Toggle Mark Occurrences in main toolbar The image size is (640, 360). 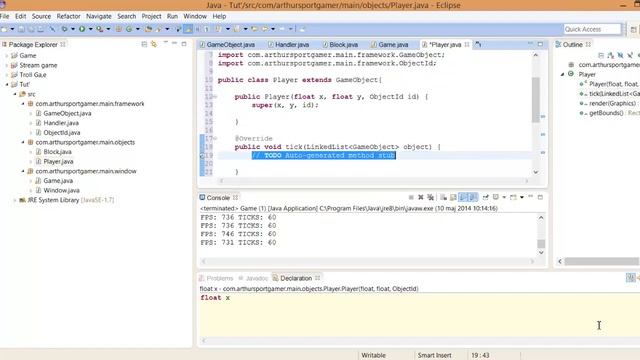point(188,29)
